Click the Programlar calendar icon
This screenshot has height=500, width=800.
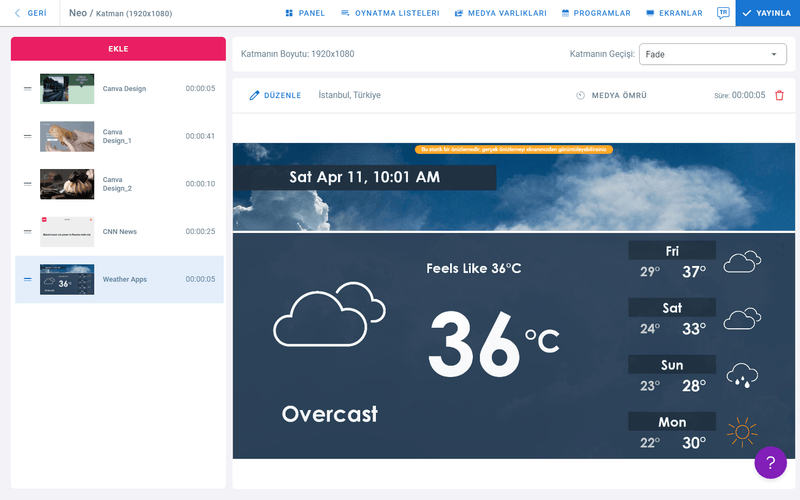click(x=565, y=13)
